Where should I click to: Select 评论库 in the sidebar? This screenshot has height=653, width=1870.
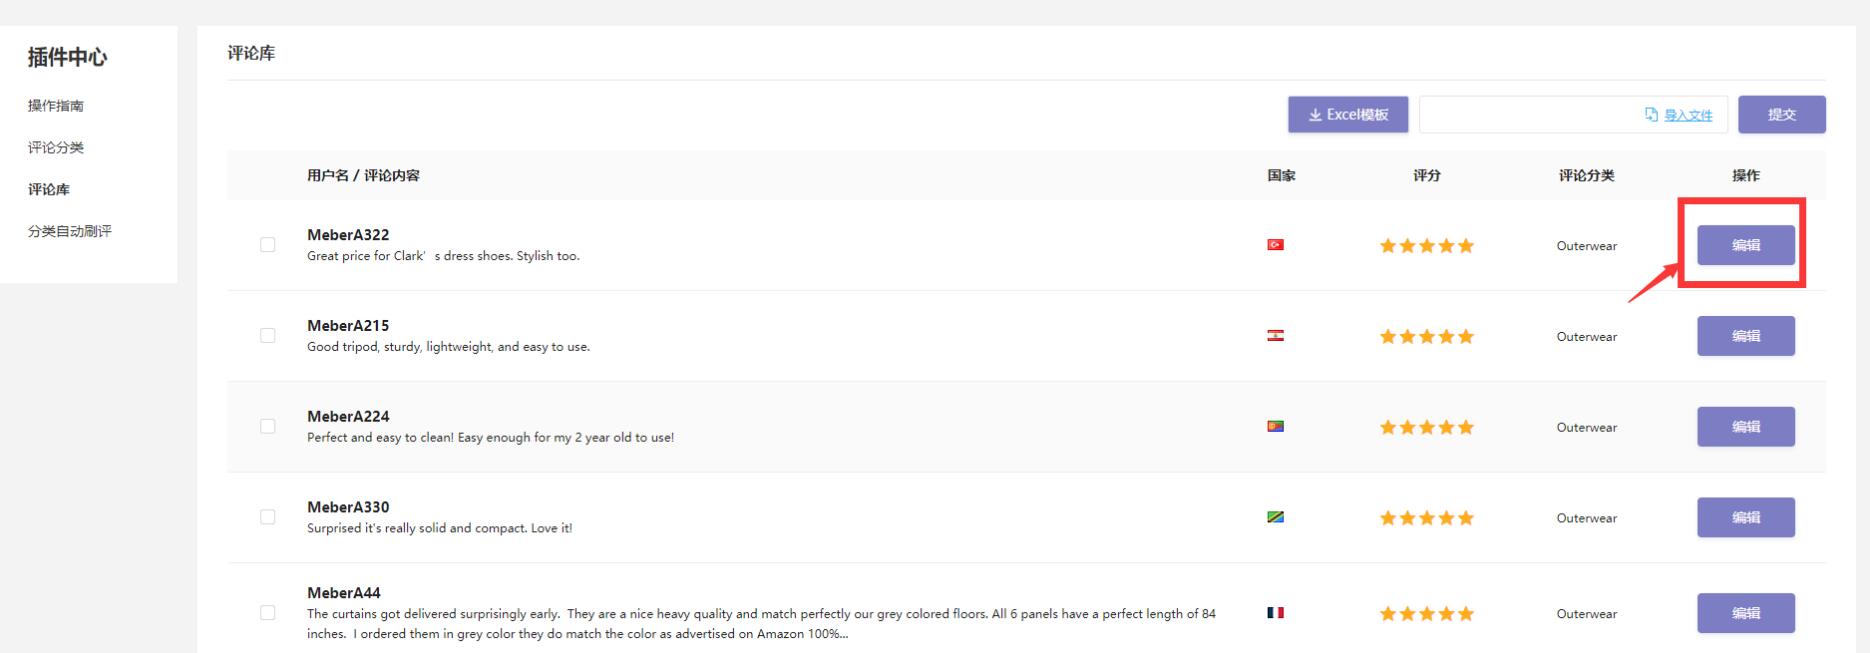pyautogui.click(x=49, y=190)
